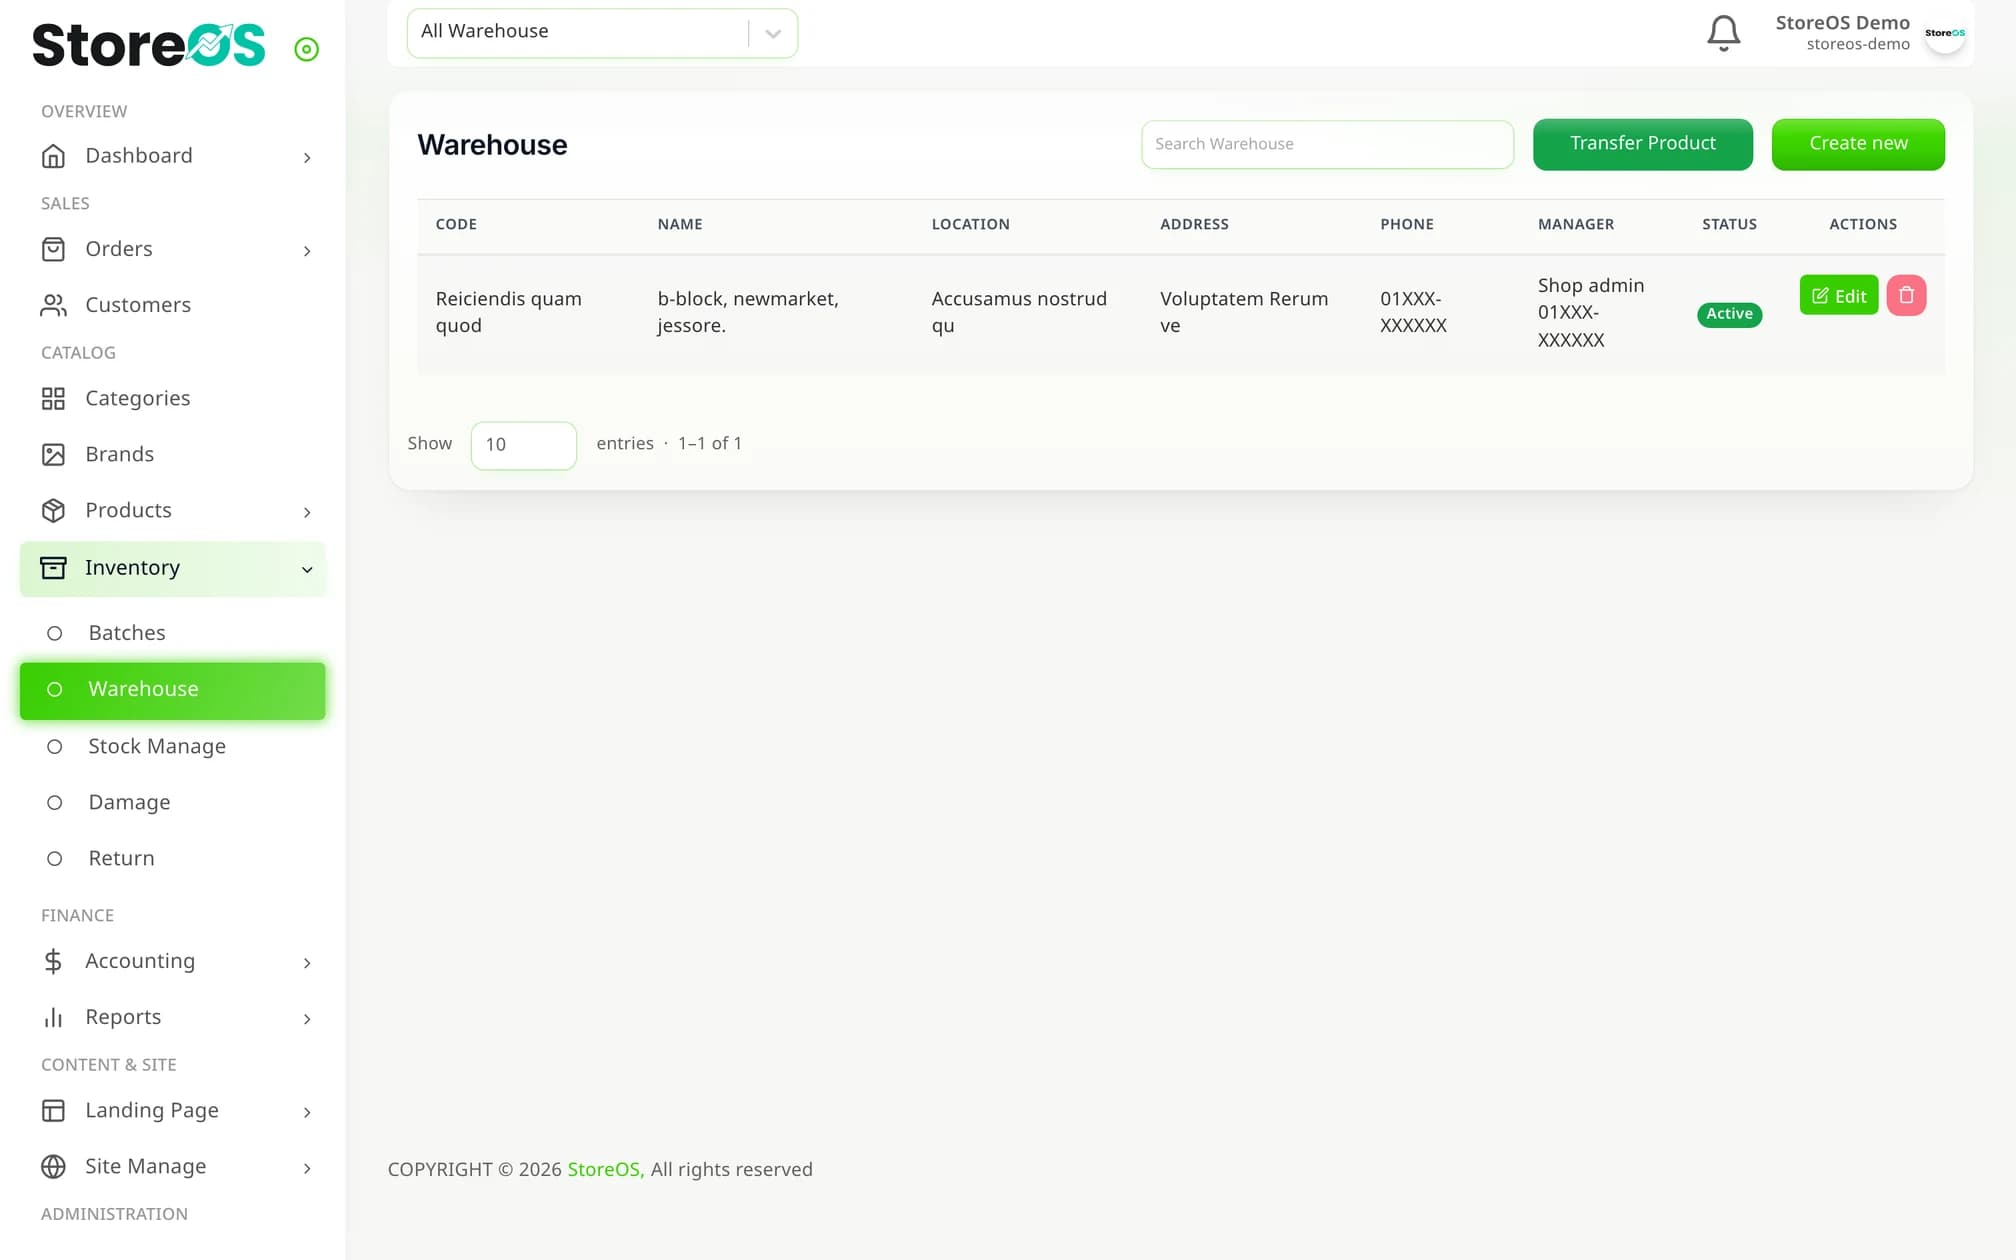This screenshot has width=2016, height=1260.
Task: Focus the Search Warehouse field
Action: 1327,145
